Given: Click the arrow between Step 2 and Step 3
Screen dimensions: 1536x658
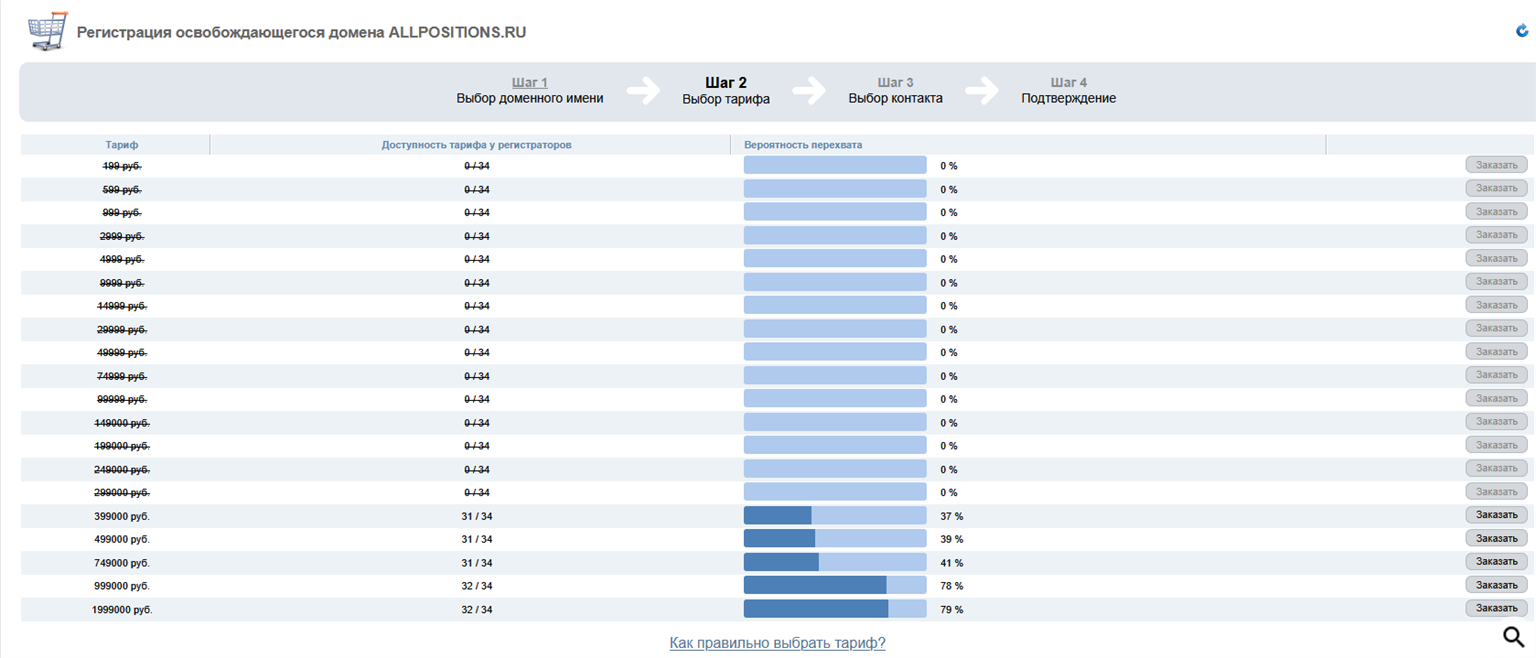Looking at the screenshot, I should 808,91.
